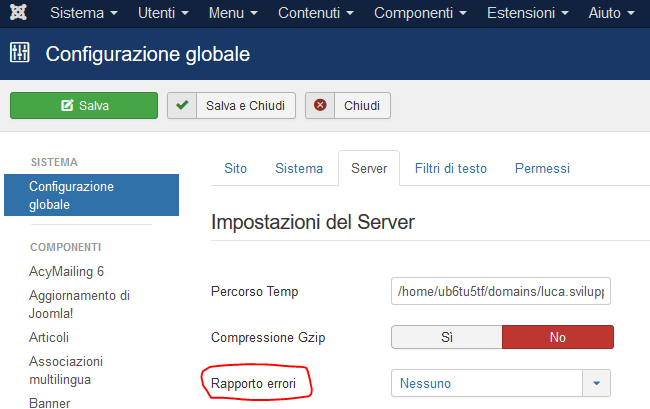Switch to the Filtri di testo tab

[x=451, y=168]
